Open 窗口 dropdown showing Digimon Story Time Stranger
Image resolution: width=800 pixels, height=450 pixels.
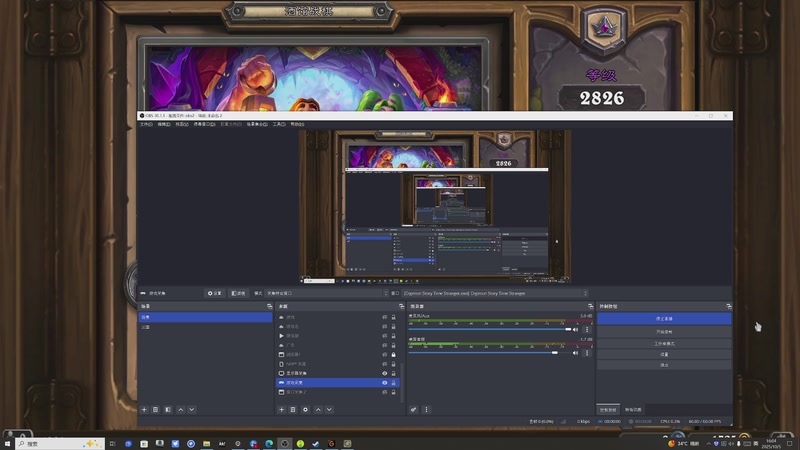[495, 293]
